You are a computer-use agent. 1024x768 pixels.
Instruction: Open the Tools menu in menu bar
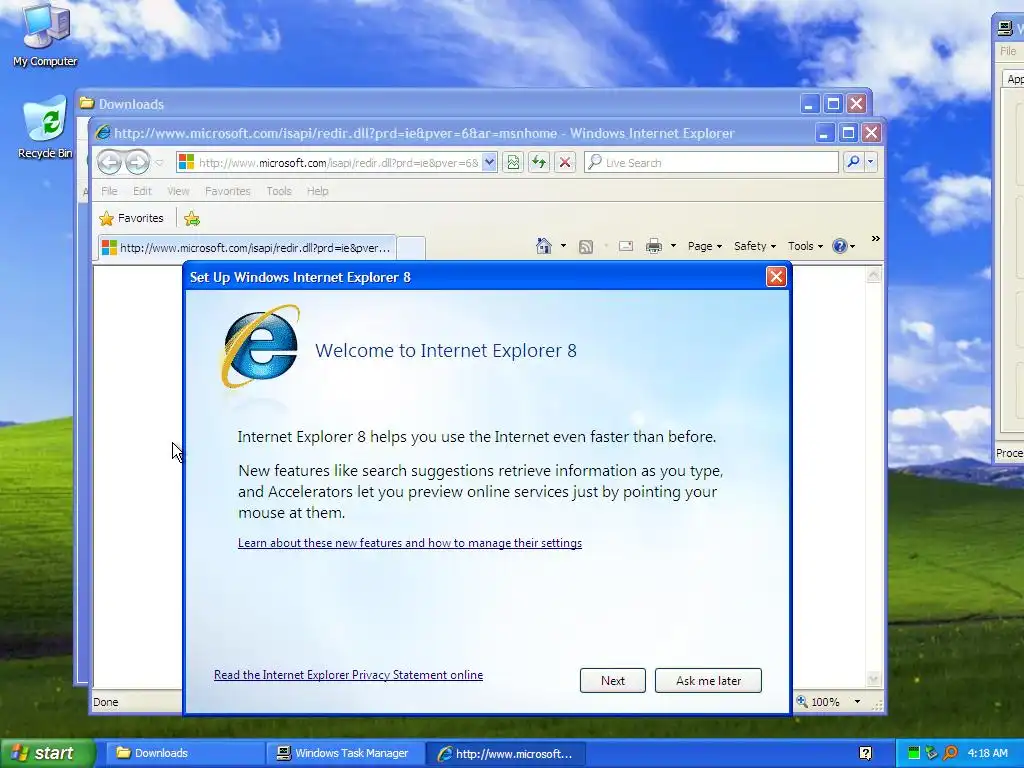(278, 191)
